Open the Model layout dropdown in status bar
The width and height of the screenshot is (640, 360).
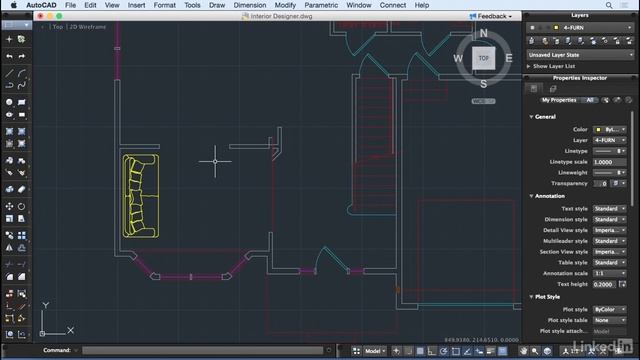(375, 351)
